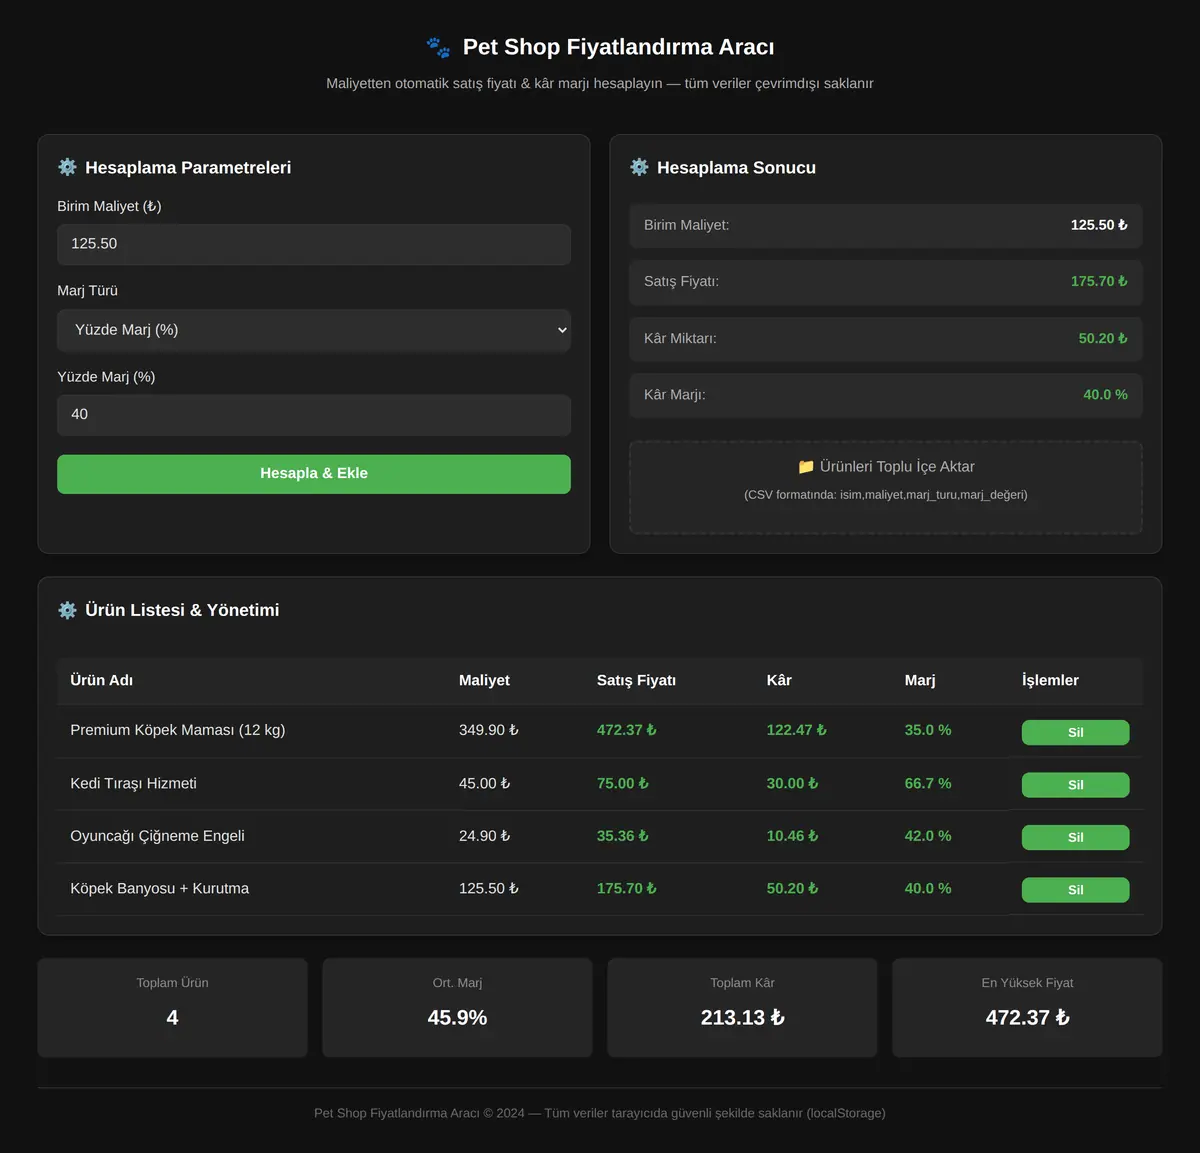The image size is (1200, 1153).
Task: Click the Kâr Marjı result row
Action: pyautogui.click(x=886, y=395)
